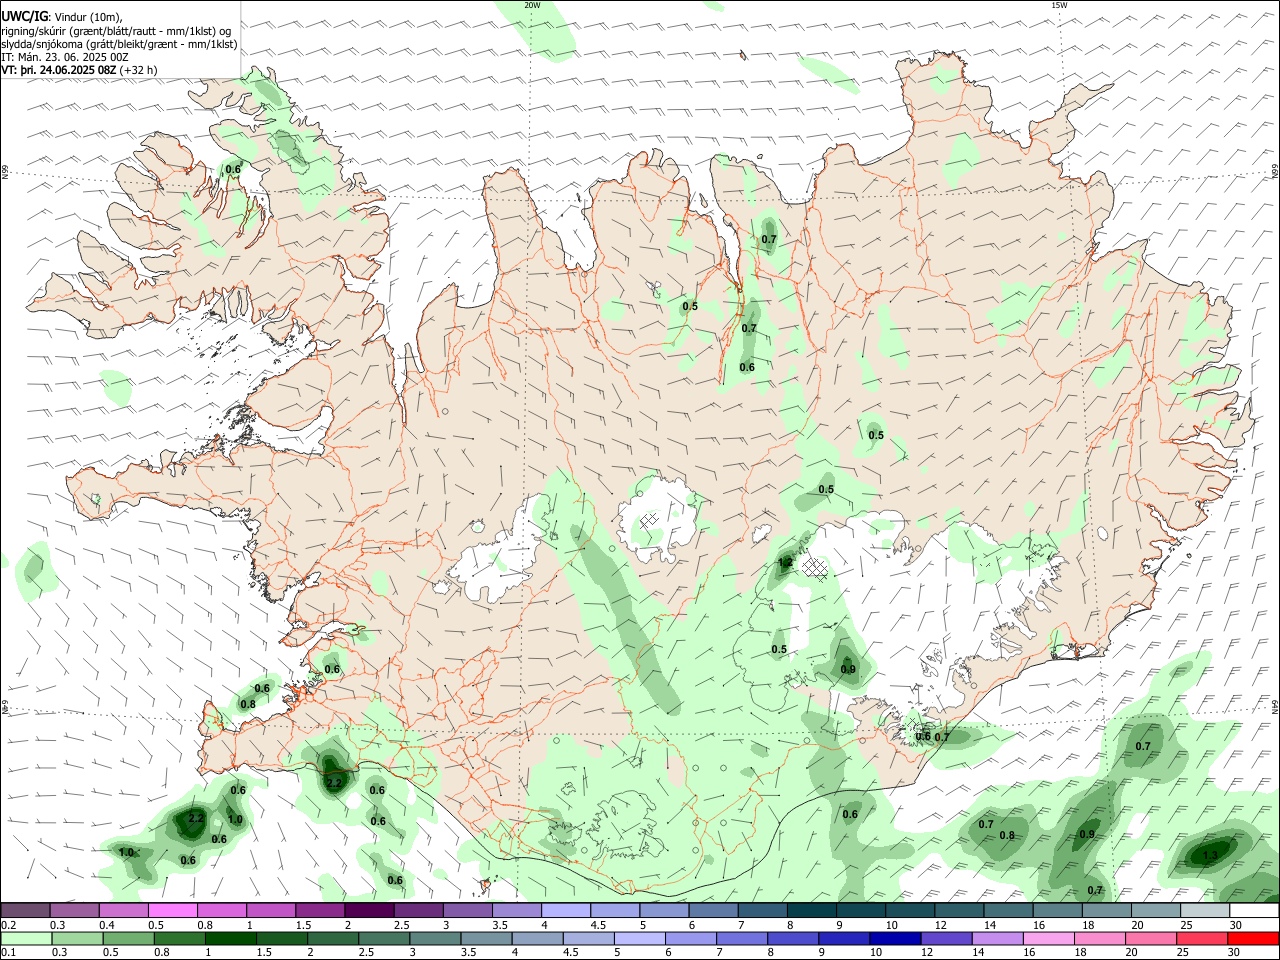Click the darkest purple 2–2.5 snow swatch

(369, 911)
